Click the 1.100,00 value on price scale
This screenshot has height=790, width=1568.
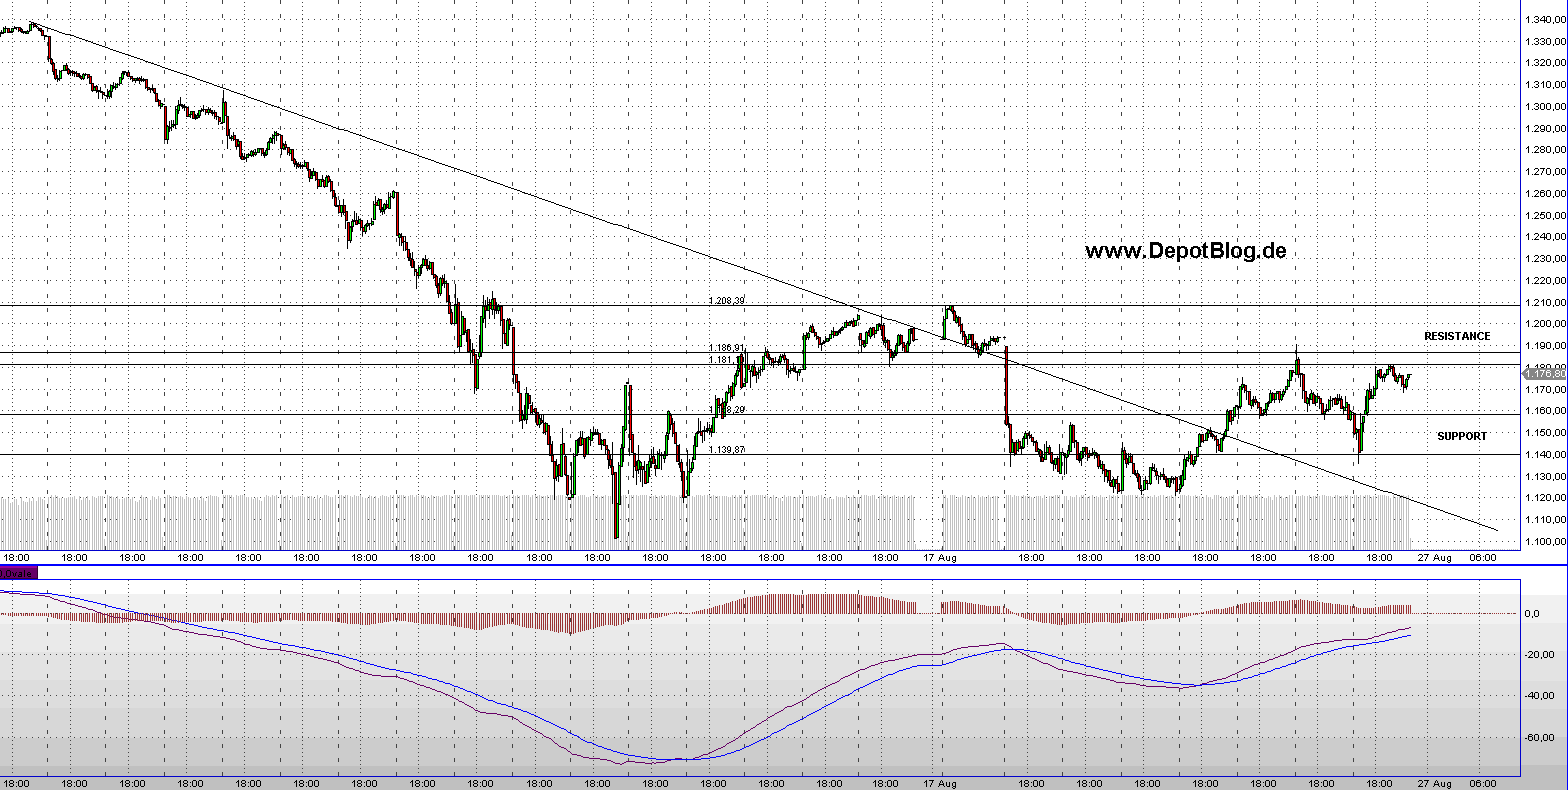coord(1545,542)
